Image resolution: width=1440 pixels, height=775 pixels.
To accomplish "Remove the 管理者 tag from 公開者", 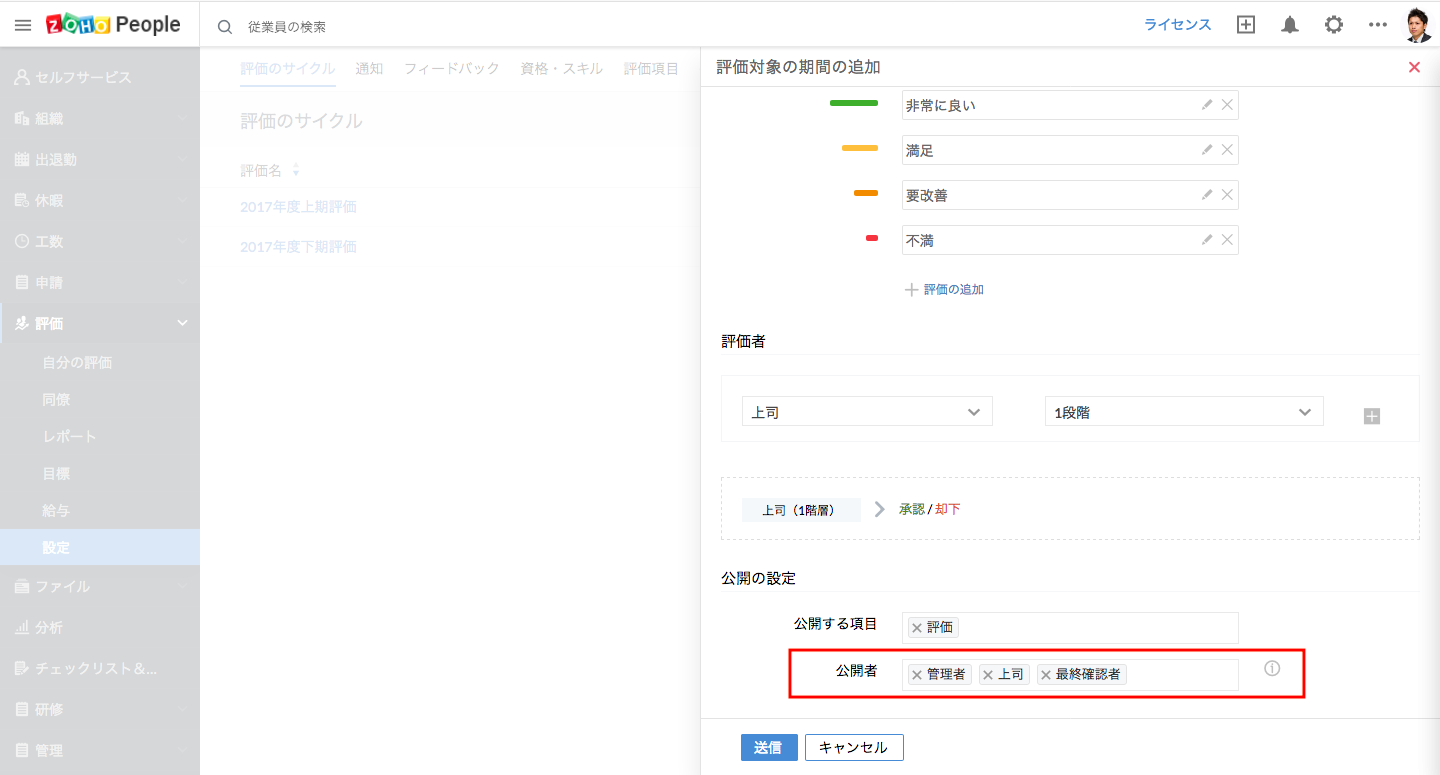I will (916, 675).
